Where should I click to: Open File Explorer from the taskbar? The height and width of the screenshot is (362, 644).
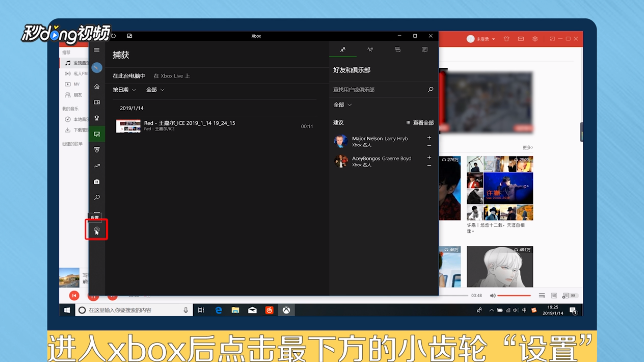pos(235,310)
